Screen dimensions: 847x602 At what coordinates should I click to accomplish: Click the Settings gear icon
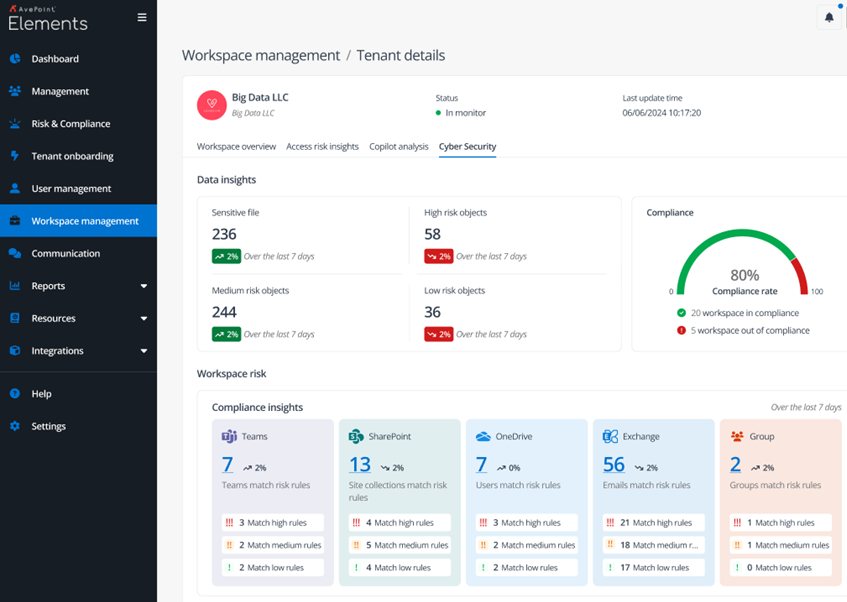[x=15, y=426]
